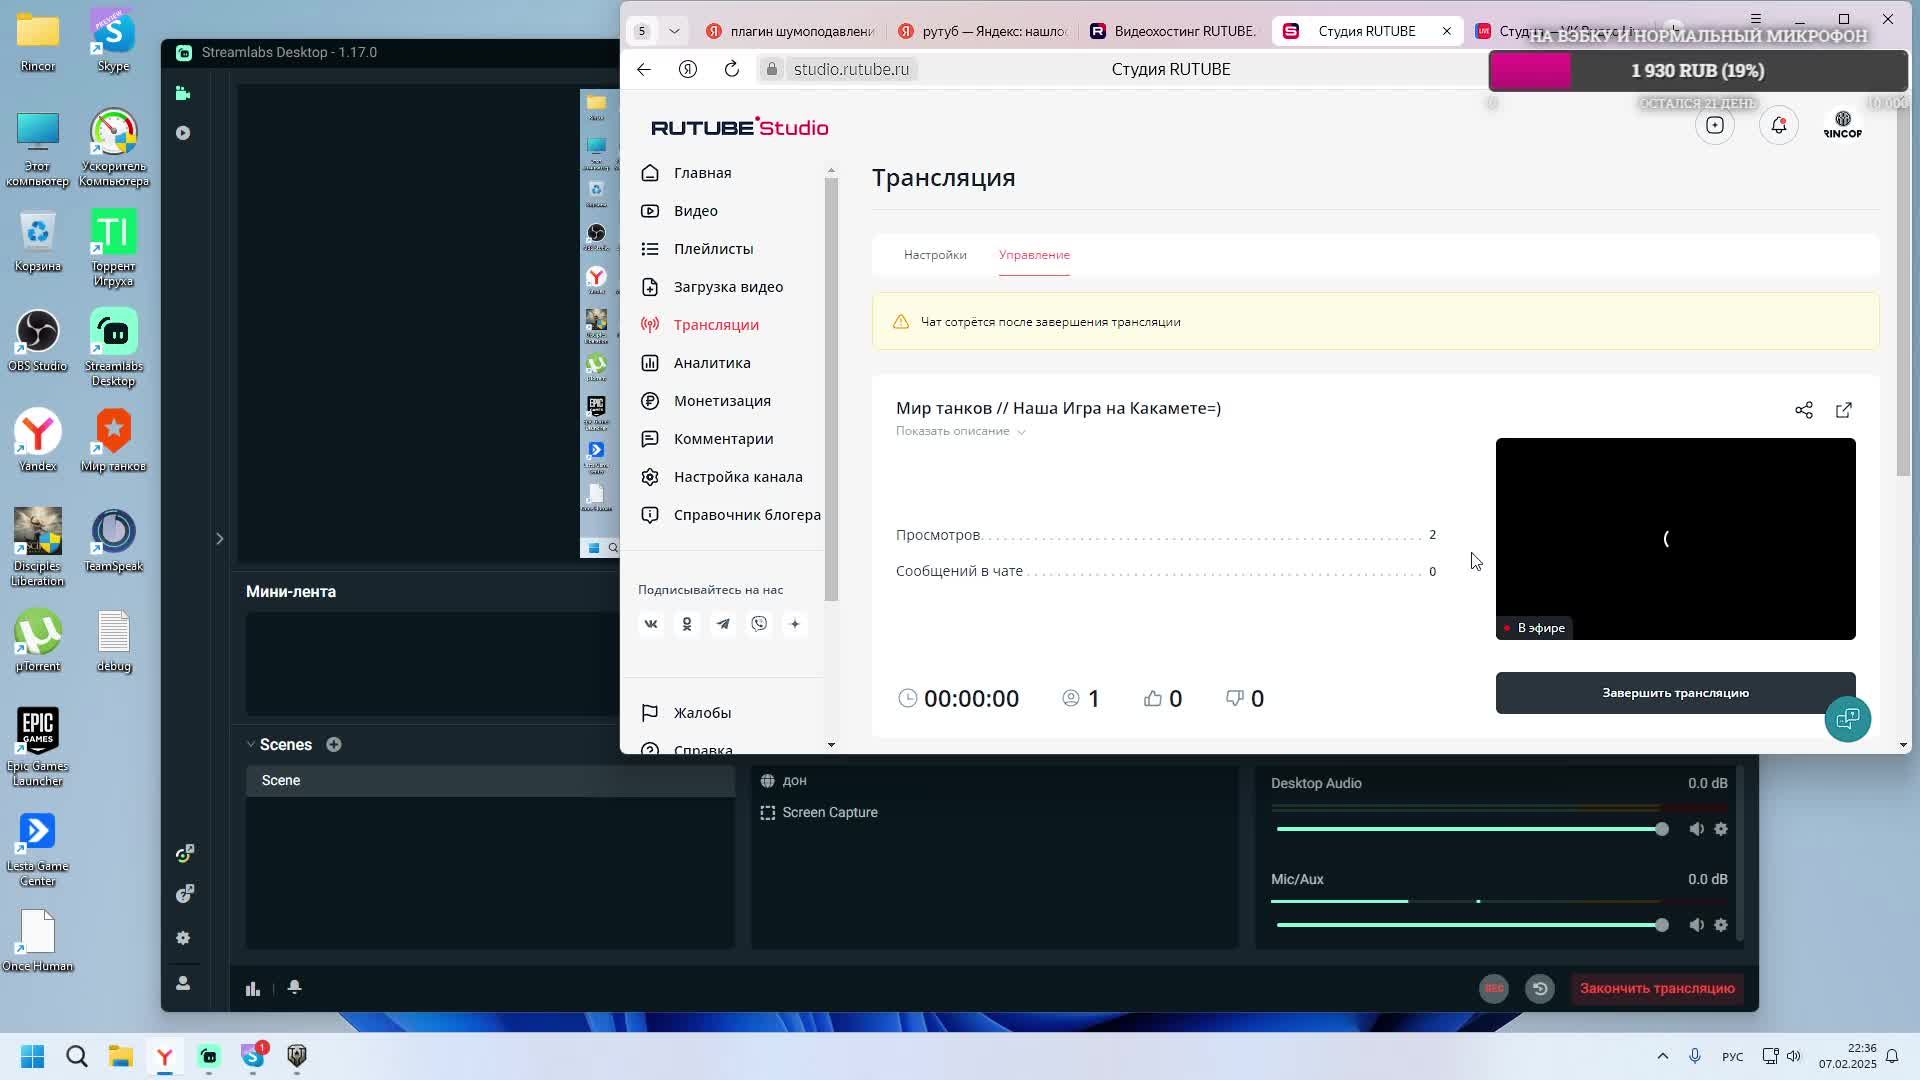Open browser tab list dropdown arrow
The image size is (1920, 1080).
click(x=674, y=31)
